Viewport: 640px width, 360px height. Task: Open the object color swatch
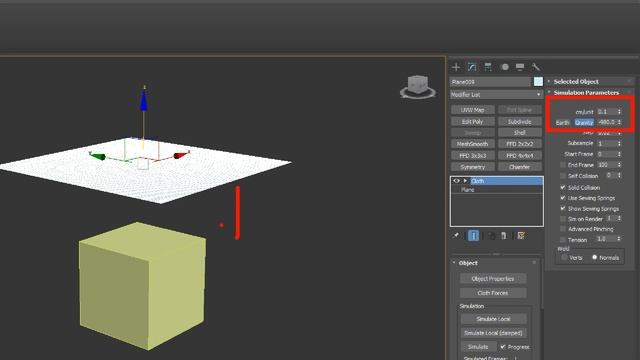[538, 82]
